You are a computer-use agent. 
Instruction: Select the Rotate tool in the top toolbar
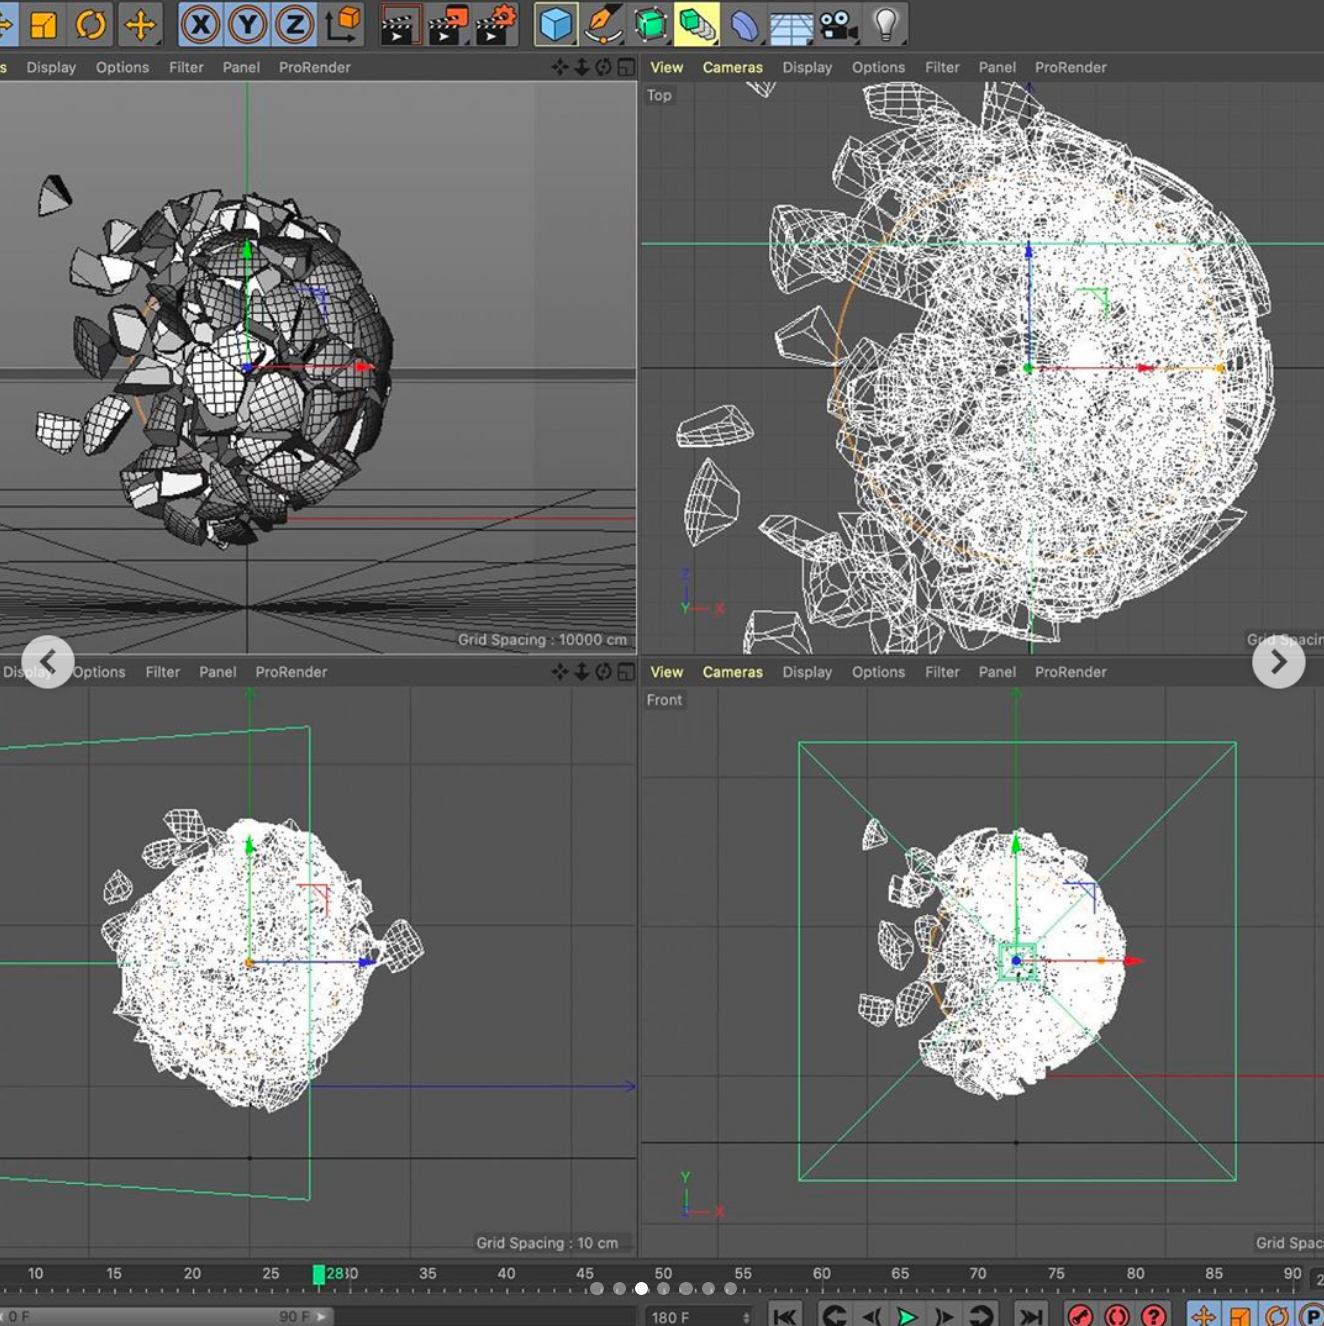coord(91,25)
